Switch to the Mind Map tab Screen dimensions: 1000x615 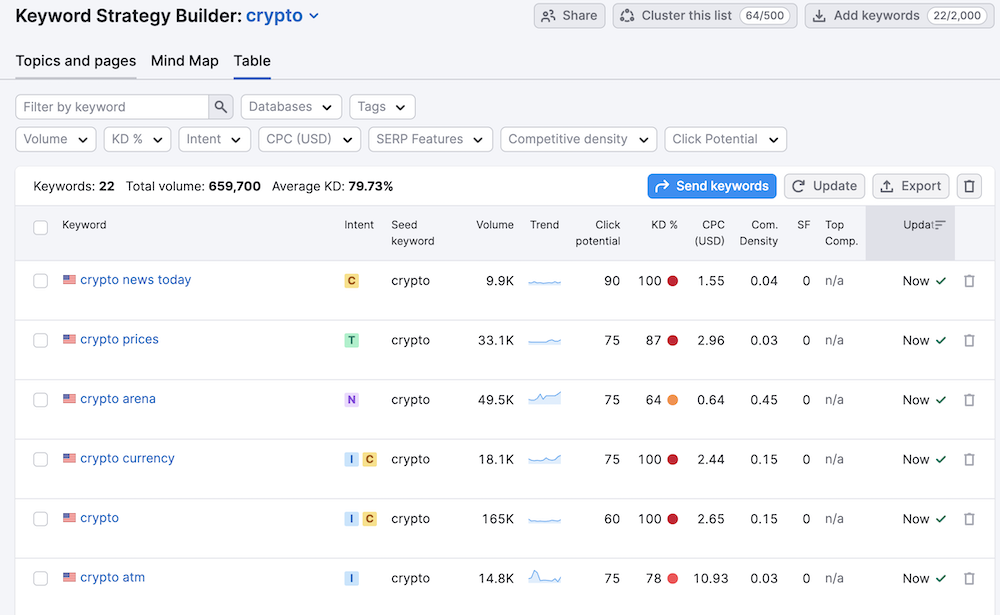click(184, 61)
